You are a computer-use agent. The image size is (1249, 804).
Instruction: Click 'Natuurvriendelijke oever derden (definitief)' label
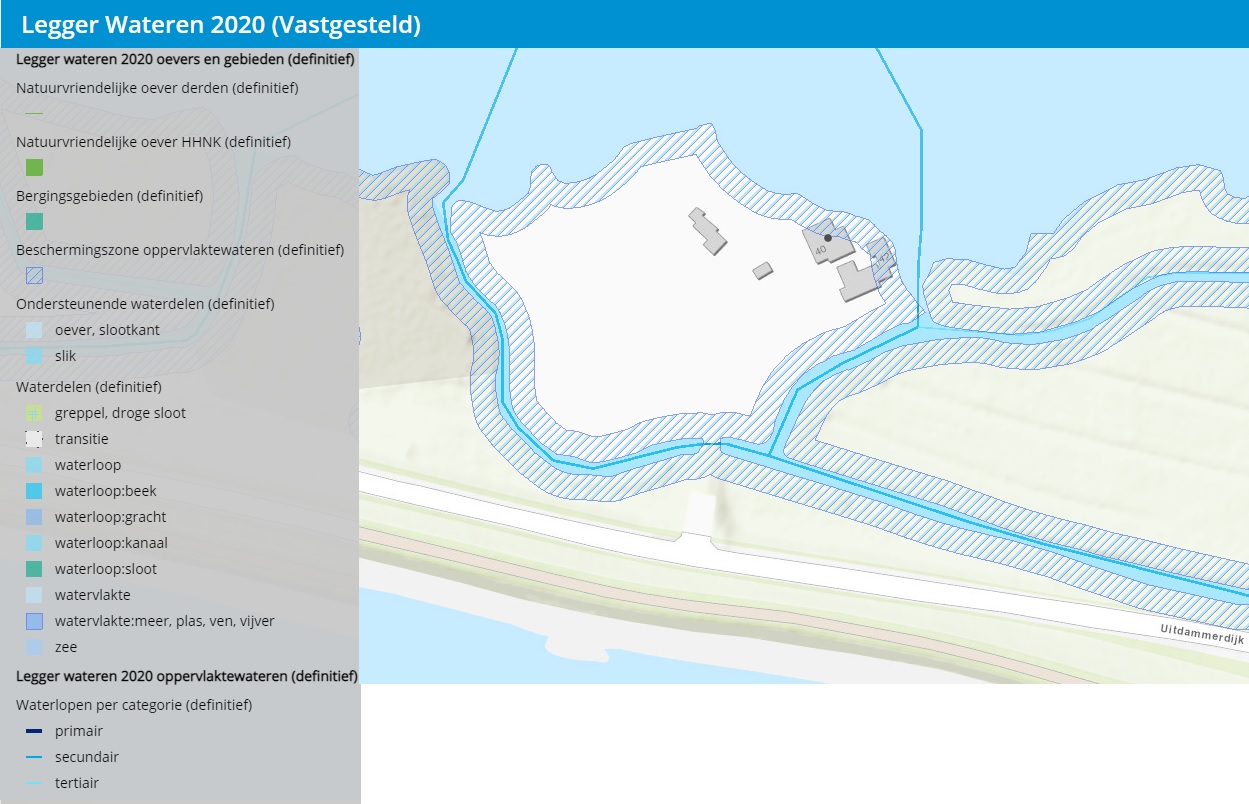point(157,88)
